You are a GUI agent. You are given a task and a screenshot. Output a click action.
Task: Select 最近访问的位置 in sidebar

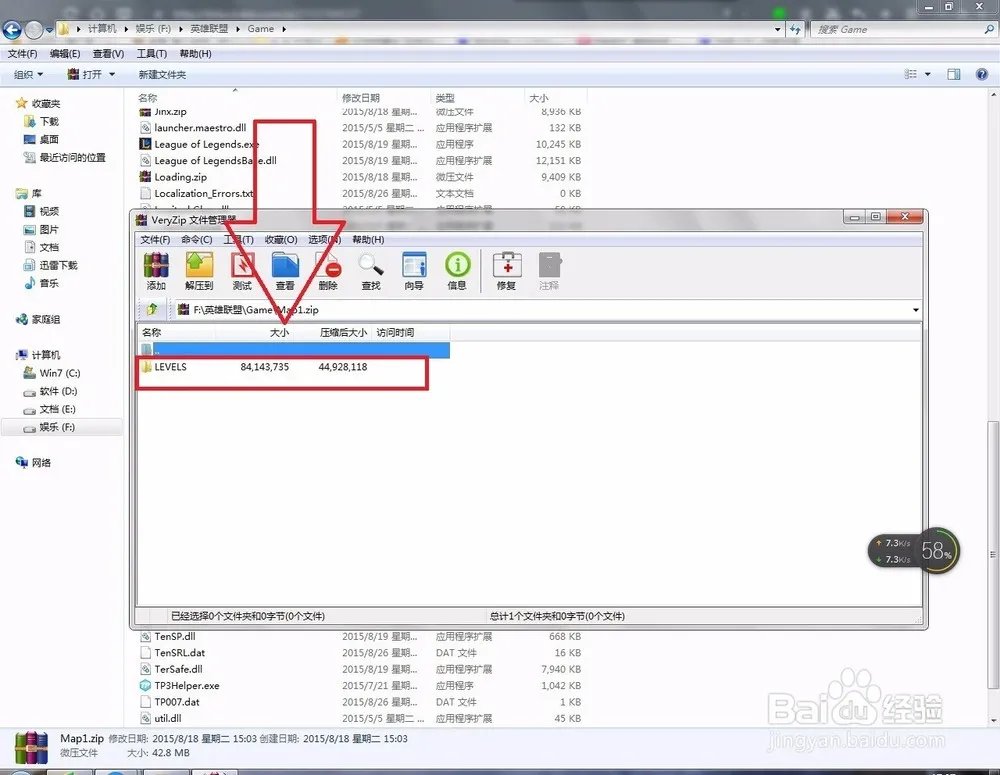pos(64,157)
